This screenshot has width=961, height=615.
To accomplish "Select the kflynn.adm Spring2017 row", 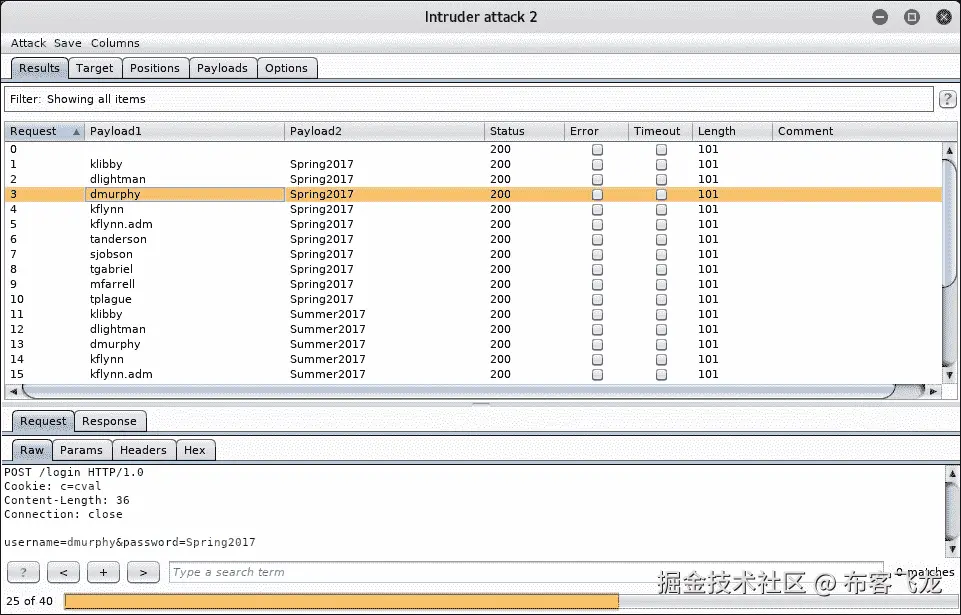I will [473, 224].
